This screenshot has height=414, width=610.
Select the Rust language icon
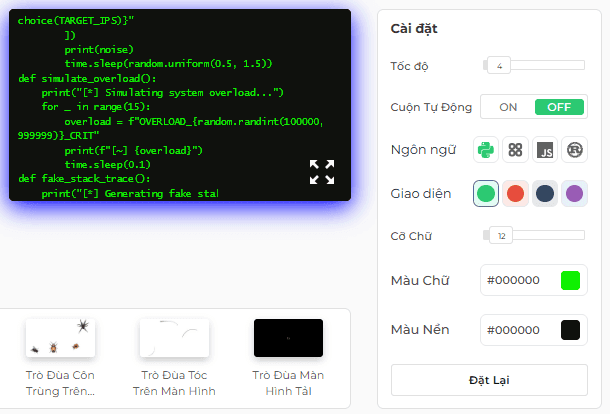tap(575, 150)
